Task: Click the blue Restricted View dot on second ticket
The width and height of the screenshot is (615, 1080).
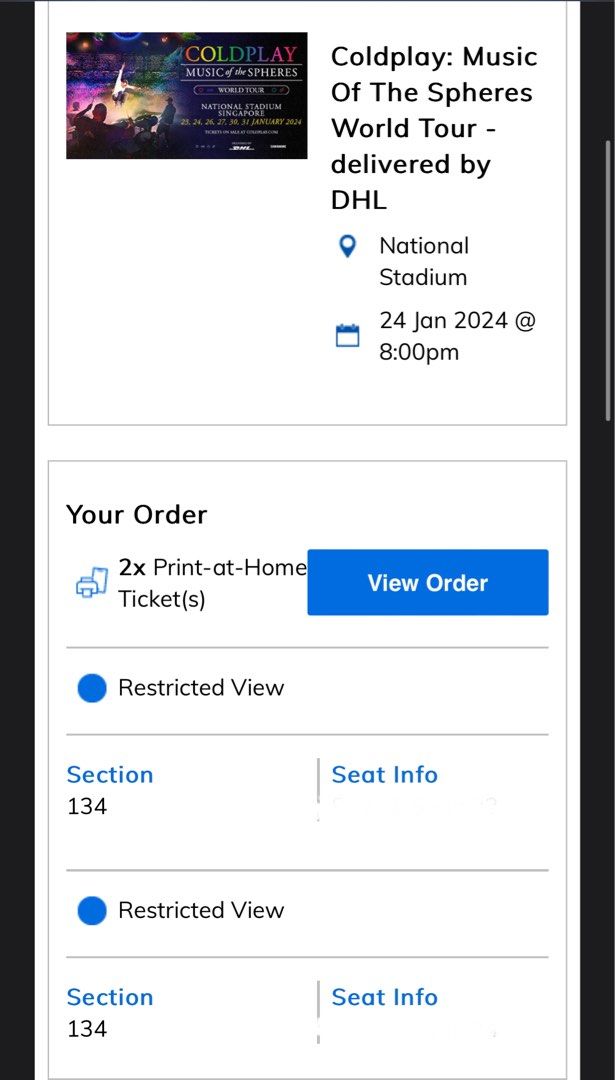Action: tap(92, 910)
